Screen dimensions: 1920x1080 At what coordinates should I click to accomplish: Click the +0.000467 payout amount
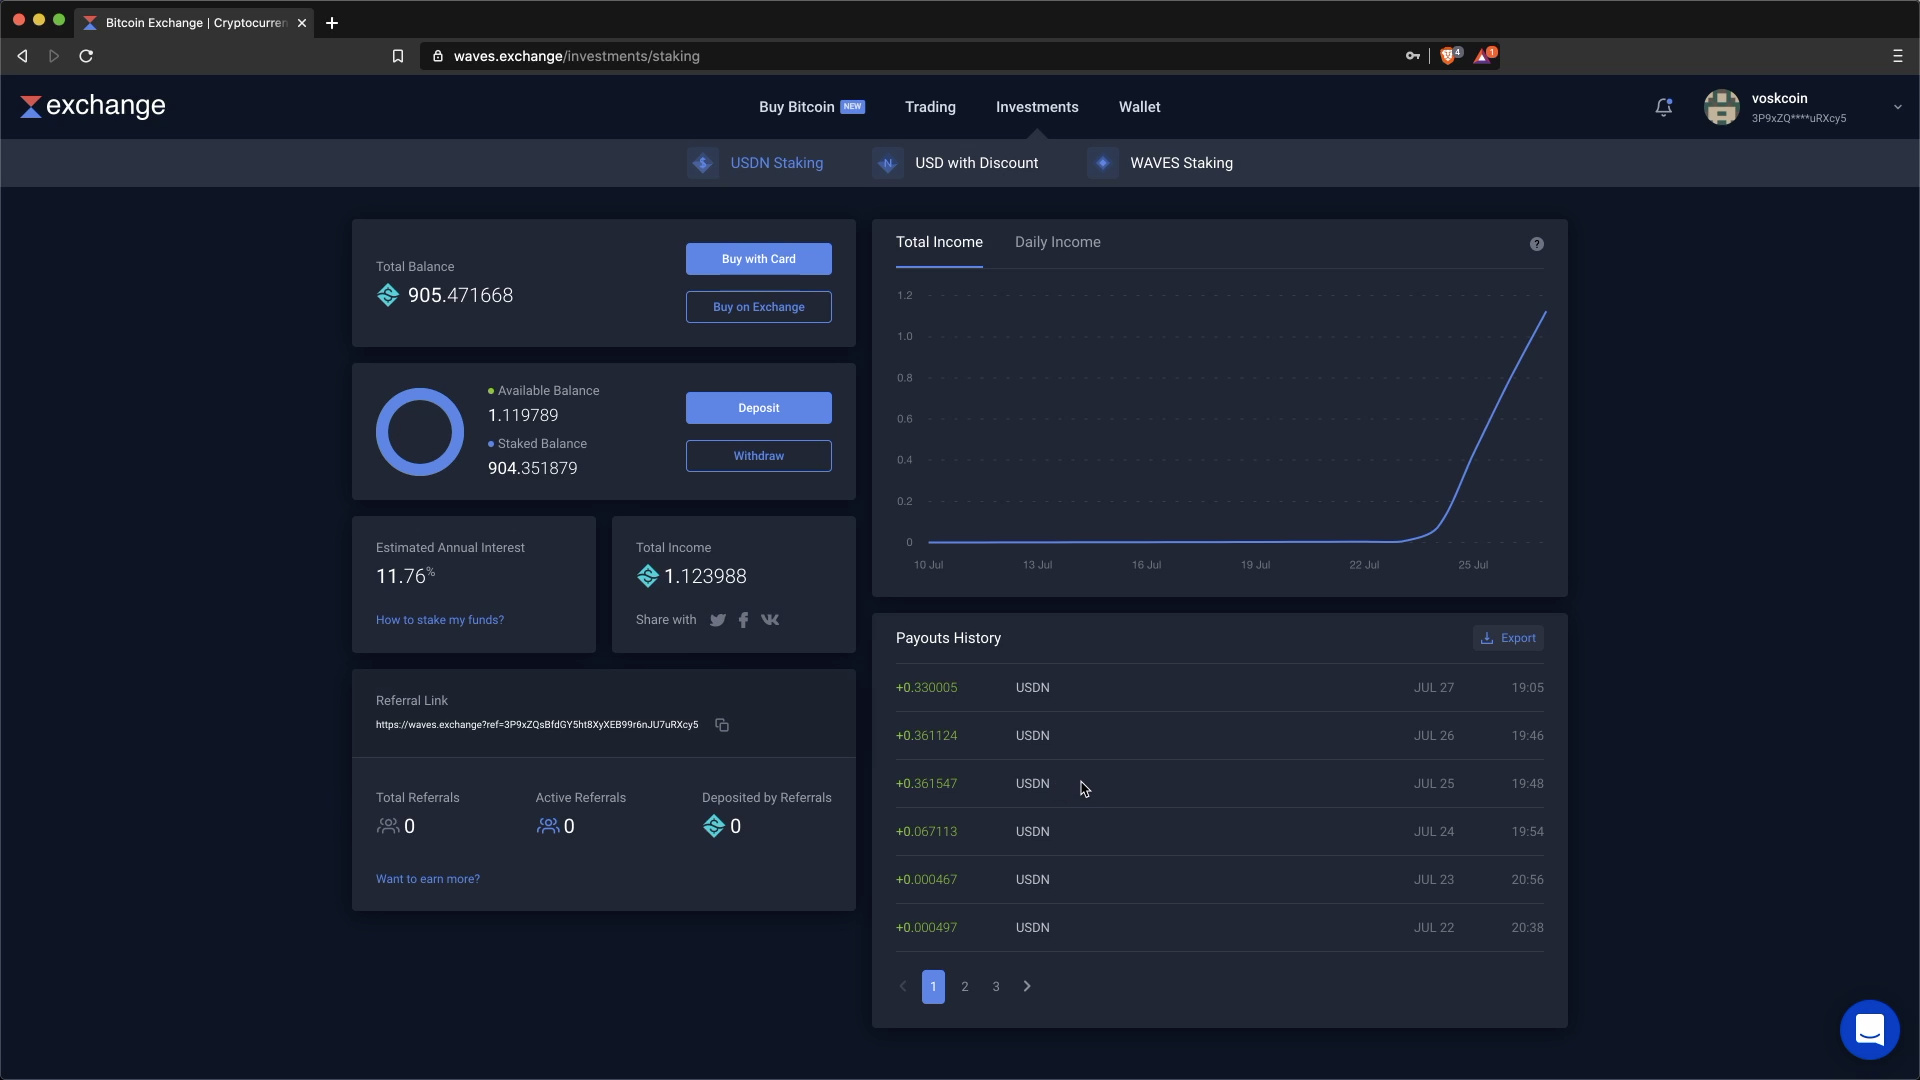pyautogui.click(x=926, y=880)
